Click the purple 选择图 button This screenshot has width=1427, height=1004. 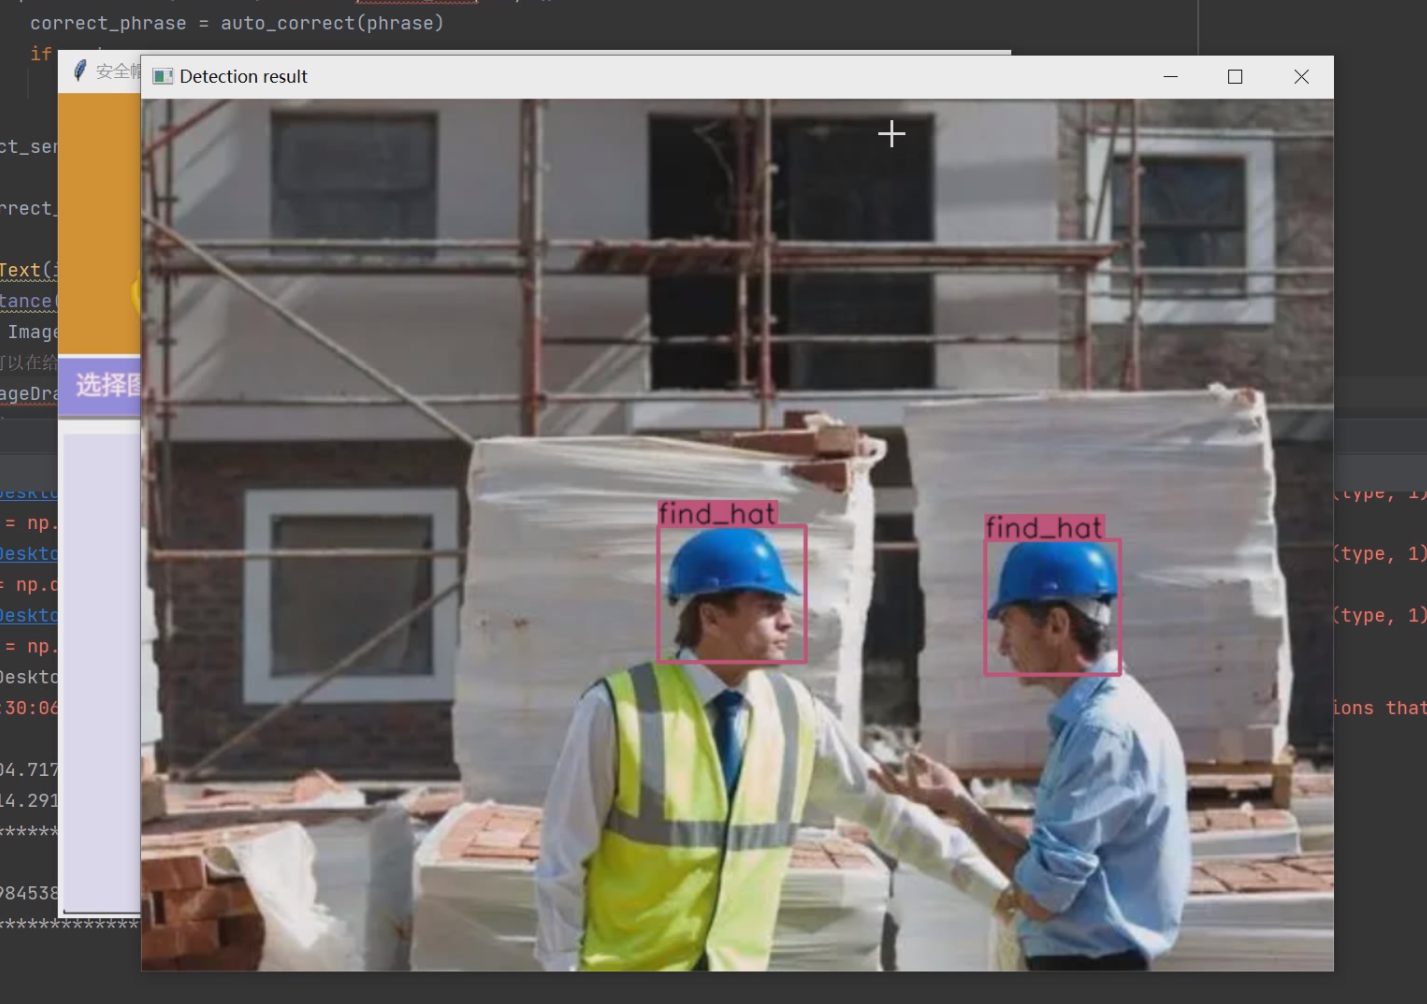[x=100, y=385]
